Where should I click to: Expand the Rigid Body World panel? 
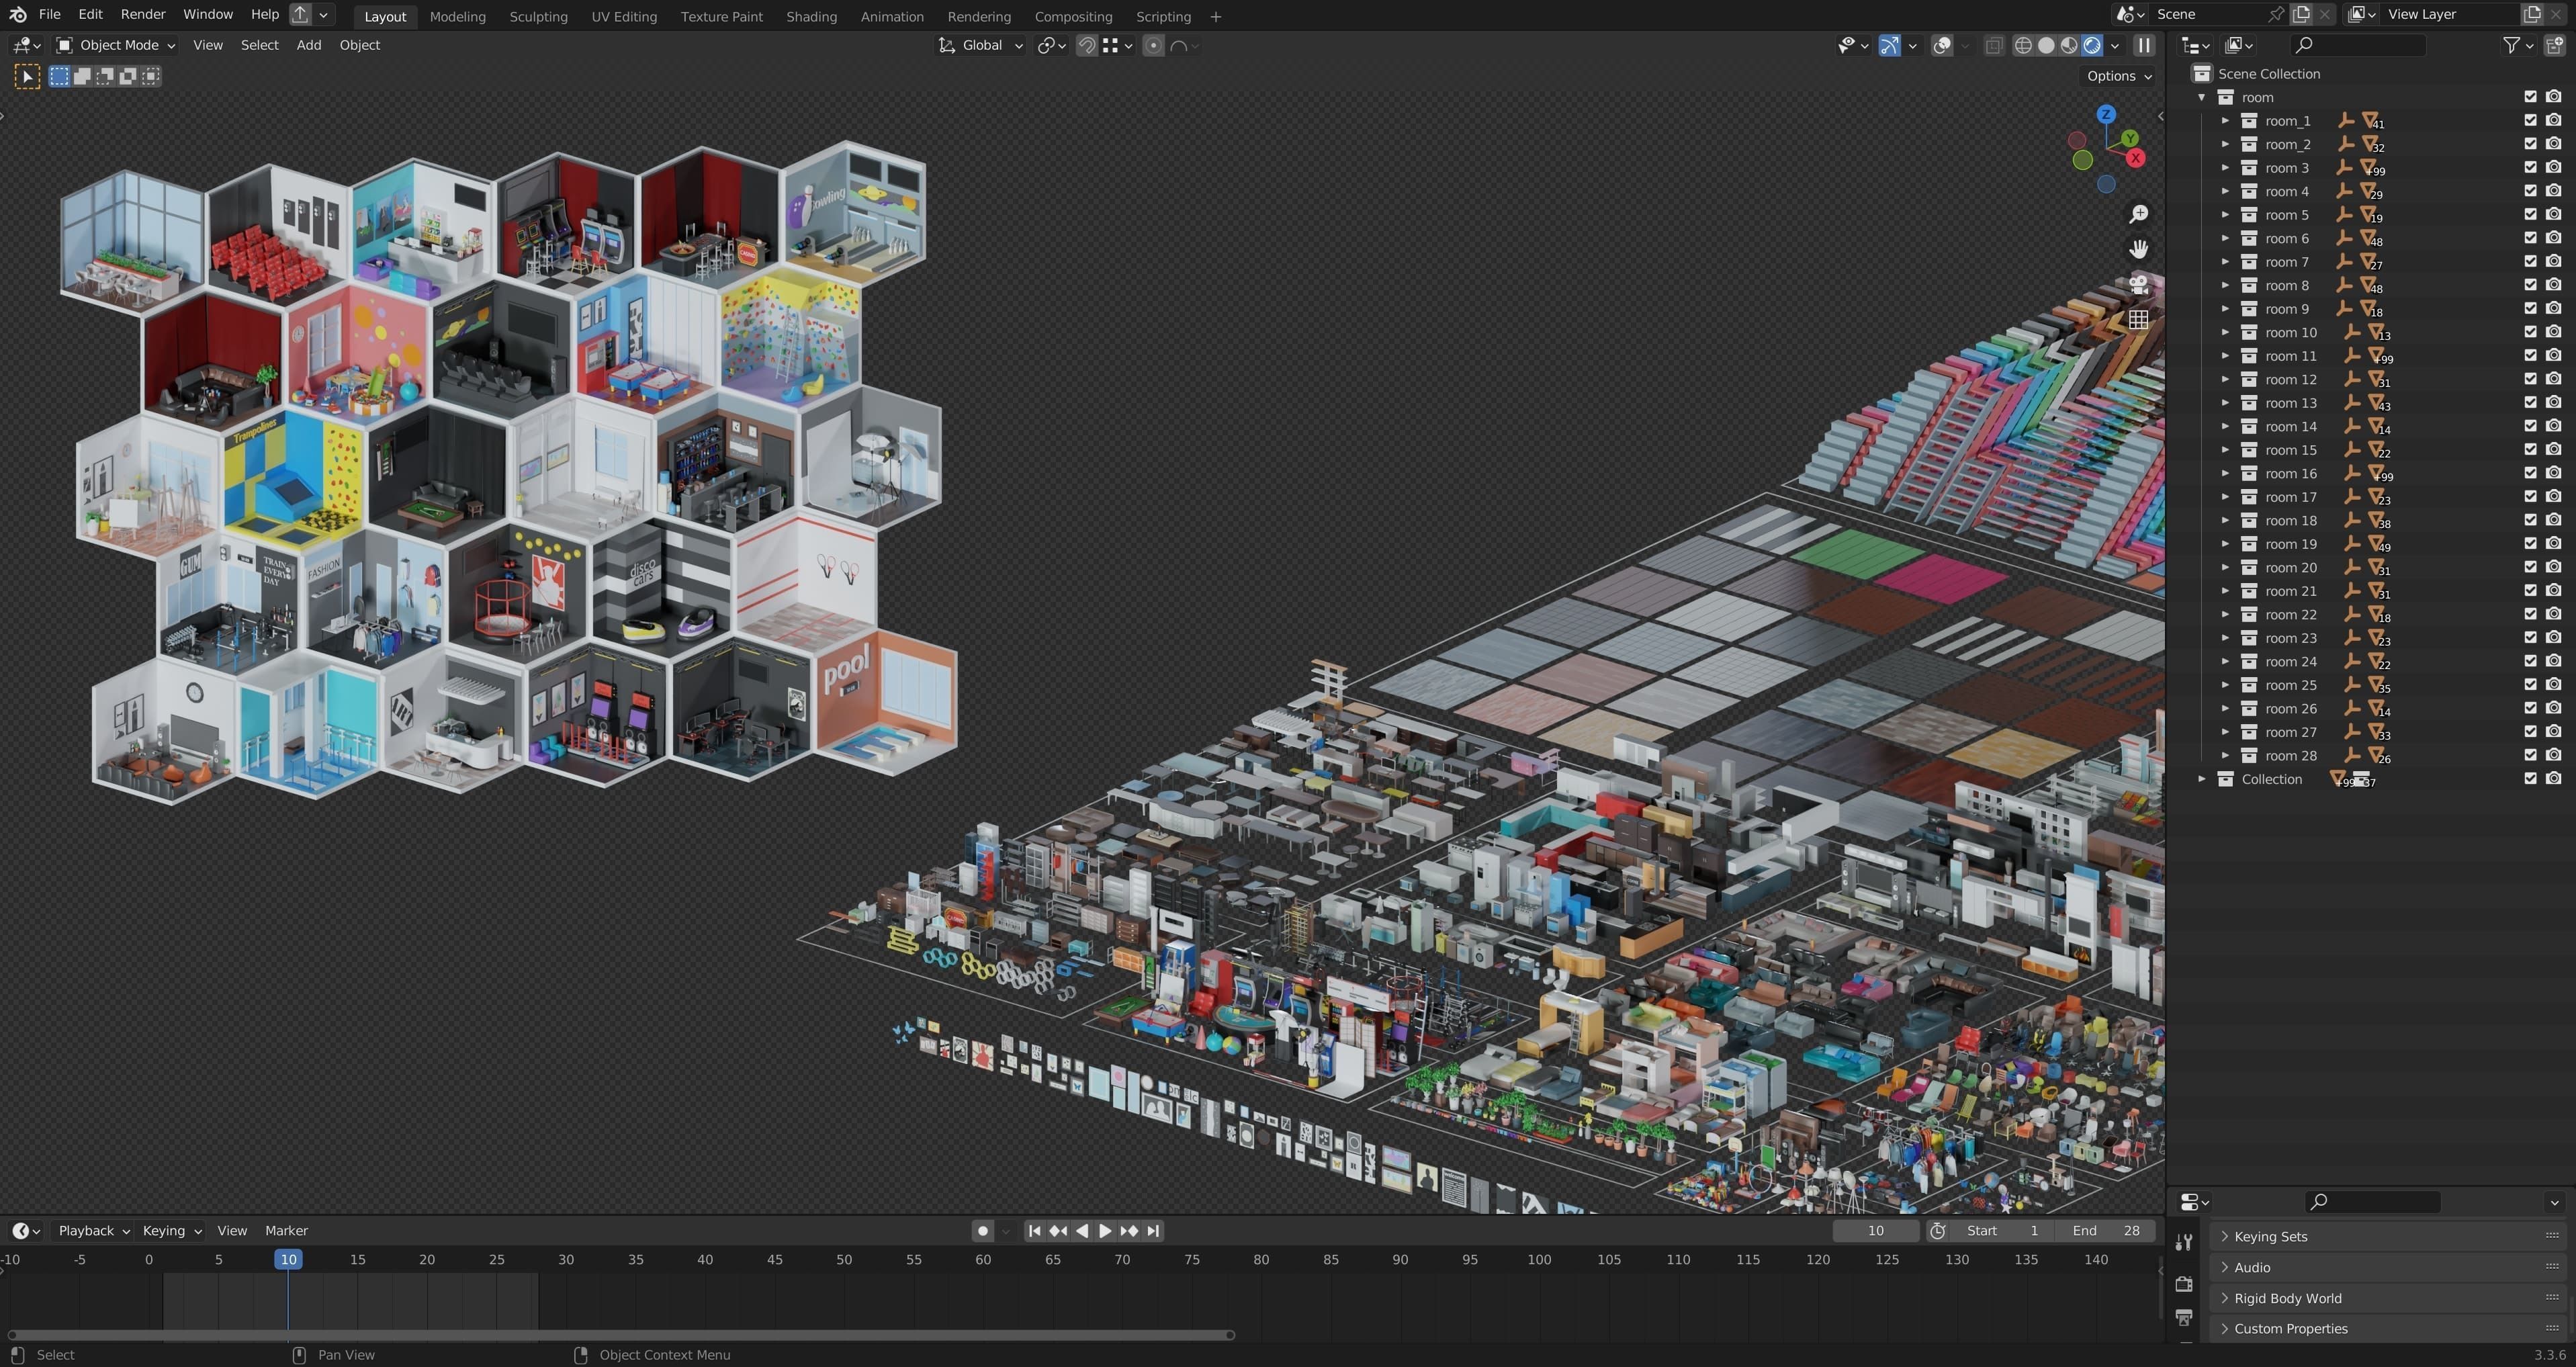click(2288, 1298)
